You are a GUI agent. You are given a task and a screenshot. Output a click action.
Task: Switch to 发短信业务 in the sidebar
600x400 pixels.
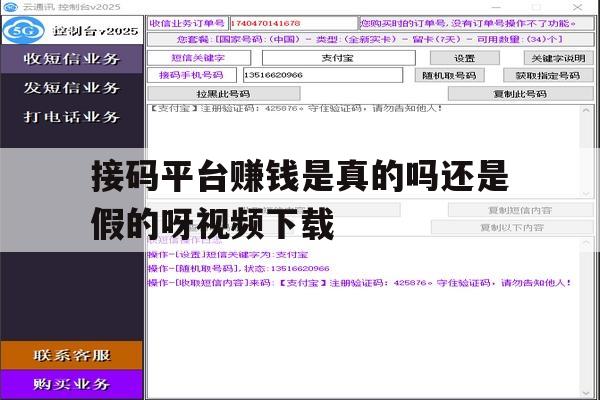tap(72, 88)
